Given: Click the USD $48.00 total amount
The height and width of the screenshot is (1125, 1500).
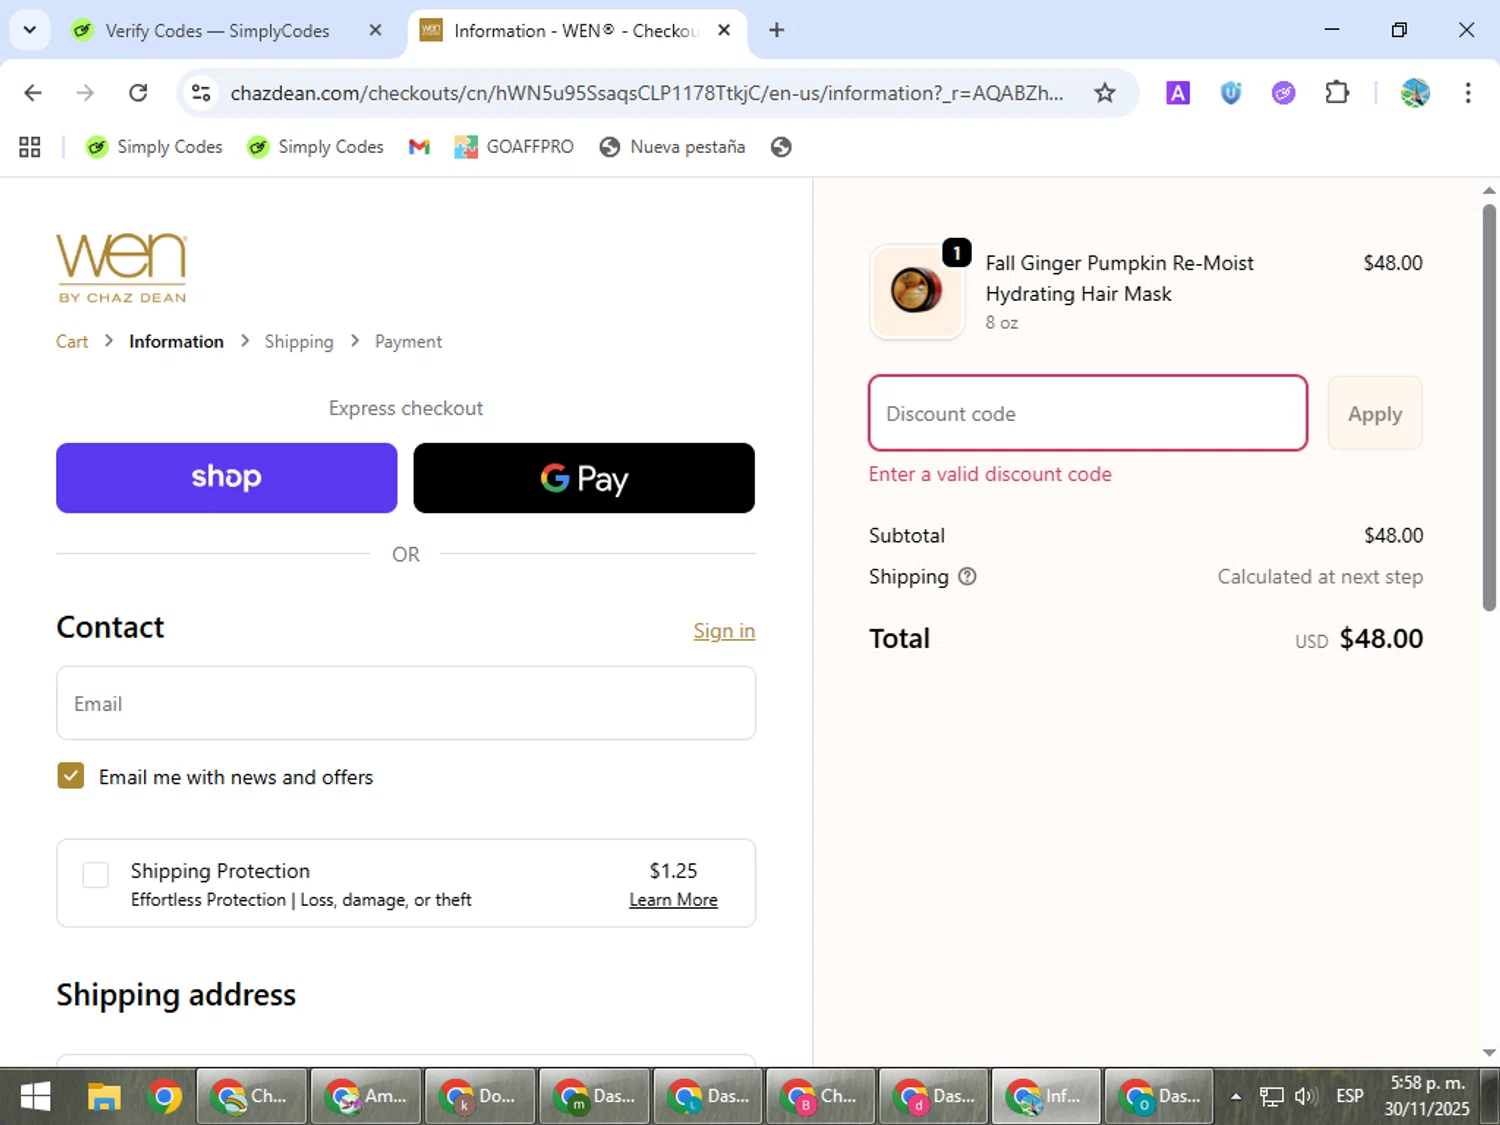Looking at the screenshot, I should point(1359,639).
